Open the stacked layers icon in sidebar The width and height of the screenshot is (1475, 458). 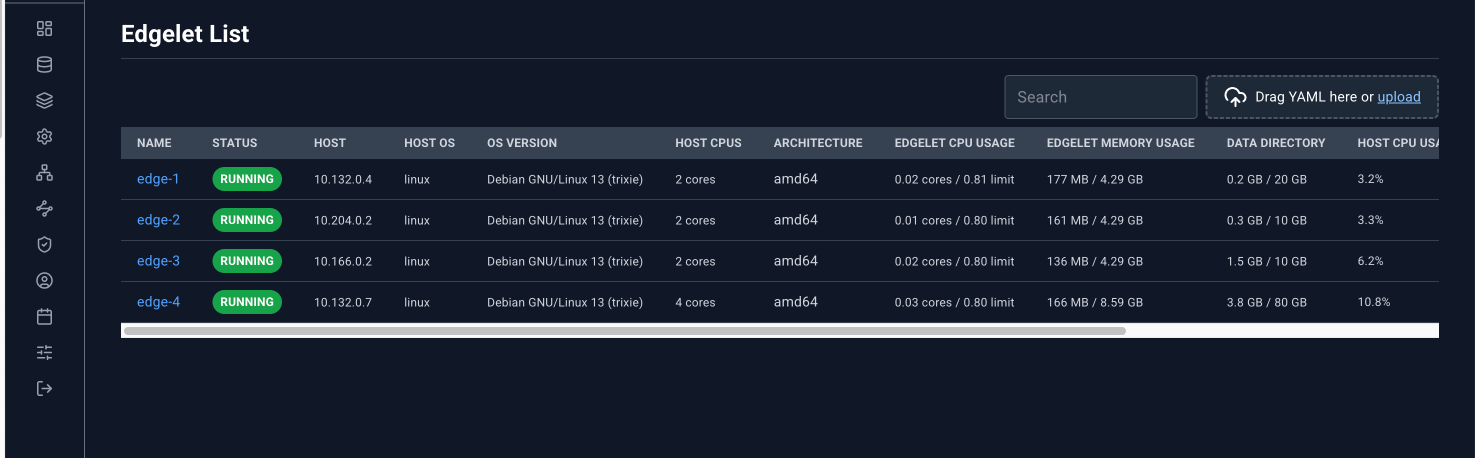pyautogui.click(x=44, y=100)
